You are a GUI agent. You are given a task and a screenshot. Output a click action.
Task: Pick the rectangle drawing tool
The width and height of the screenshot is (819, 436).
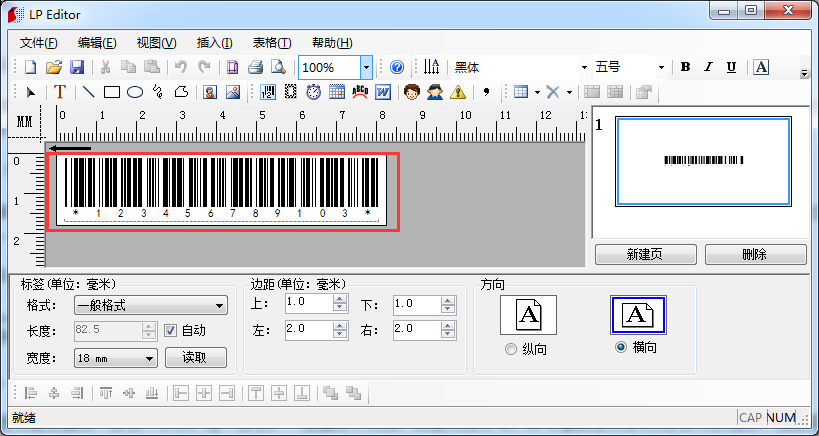(x=112, y=92)
